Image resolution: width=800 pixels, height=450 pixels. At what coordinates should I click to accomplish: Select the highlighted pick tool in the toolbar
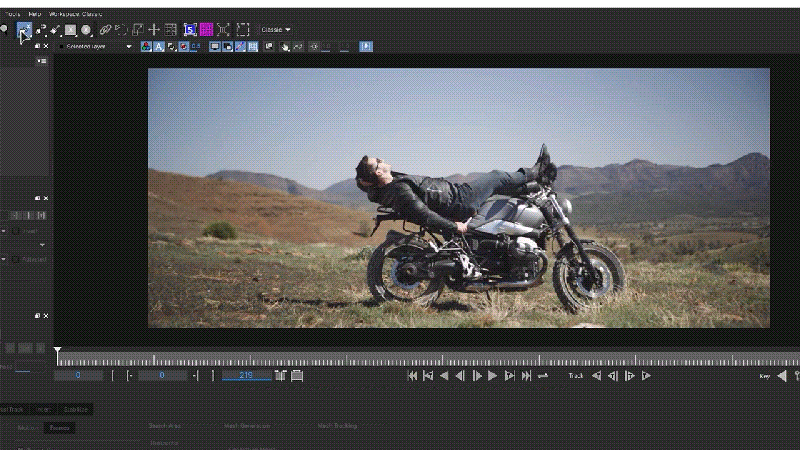24,30
